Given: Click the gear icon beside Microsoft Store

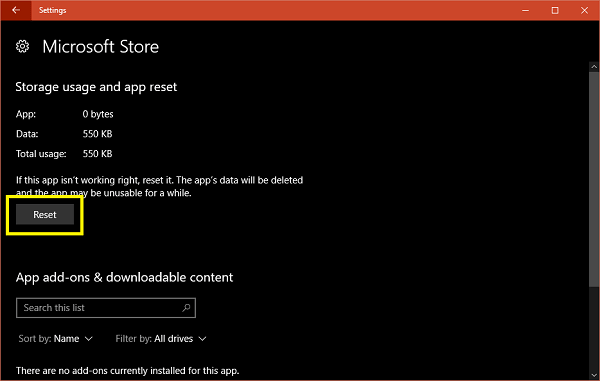Looking at the screenshot, I should pyautogui.click(x=22, y=46).
